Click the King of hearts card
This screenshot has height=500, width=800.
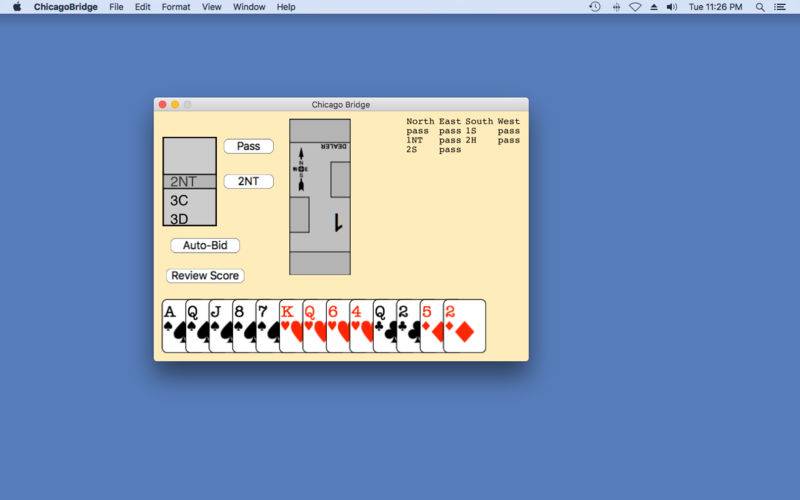coord(292,326)
